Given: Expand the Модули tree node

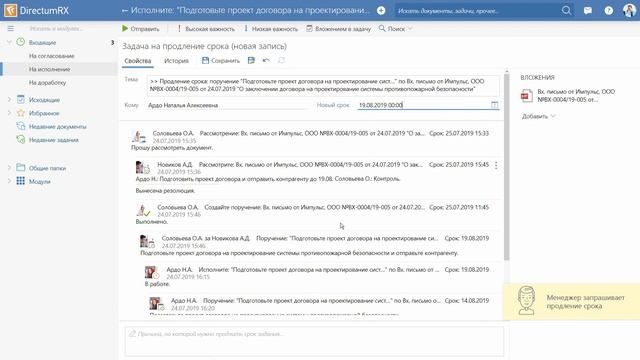Looking at the screenshot, I should pos(9,181).
